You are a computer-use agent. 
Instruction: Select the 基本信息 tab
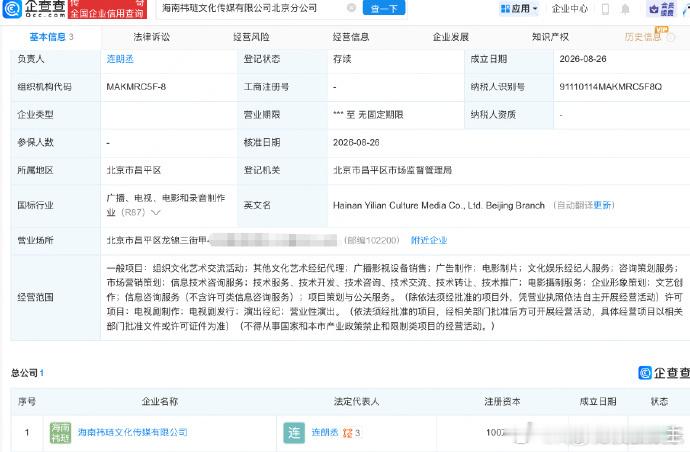click(x=51, y=37)
